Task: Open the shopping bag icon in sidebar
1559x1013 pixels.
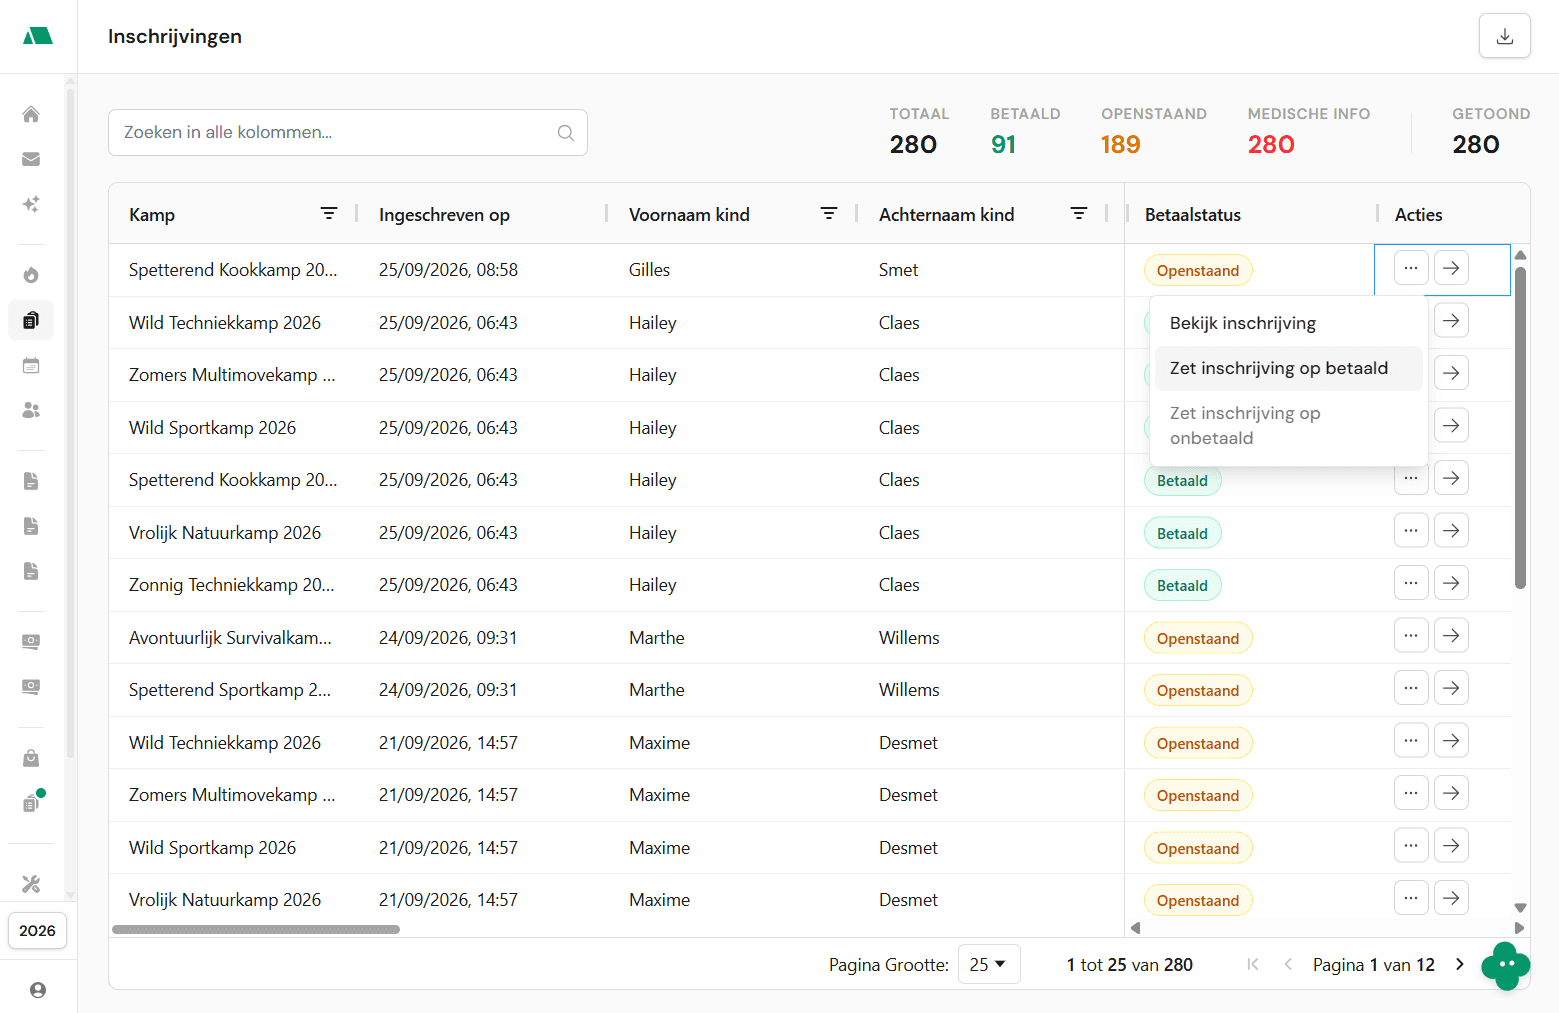Action: pyautogui.click(x=31, y=758)
